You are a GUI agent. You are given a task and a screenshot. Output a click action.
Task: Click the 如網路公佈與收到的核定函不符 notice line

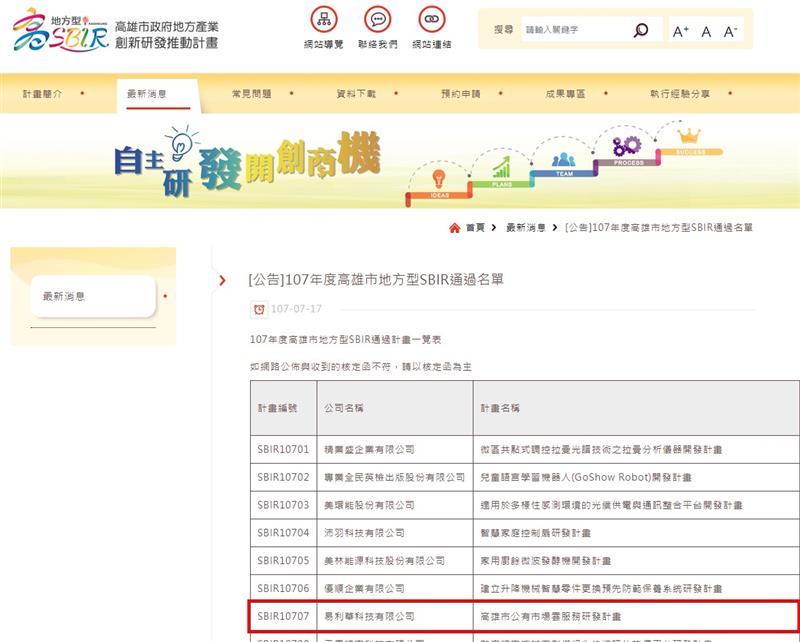click(x=361, y=367)
